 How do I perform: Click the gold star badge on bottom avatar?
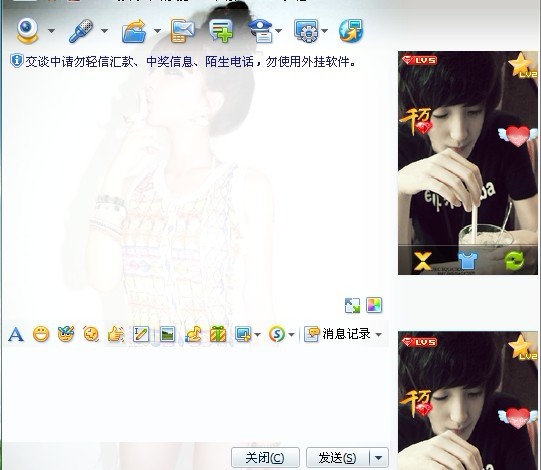pos(523,347)
